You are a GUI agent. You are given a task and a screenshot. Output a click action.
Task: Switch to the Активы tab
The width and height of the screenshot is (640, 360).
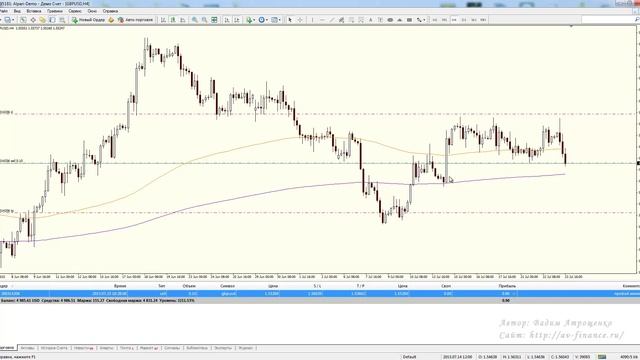(x=27, y=348)
